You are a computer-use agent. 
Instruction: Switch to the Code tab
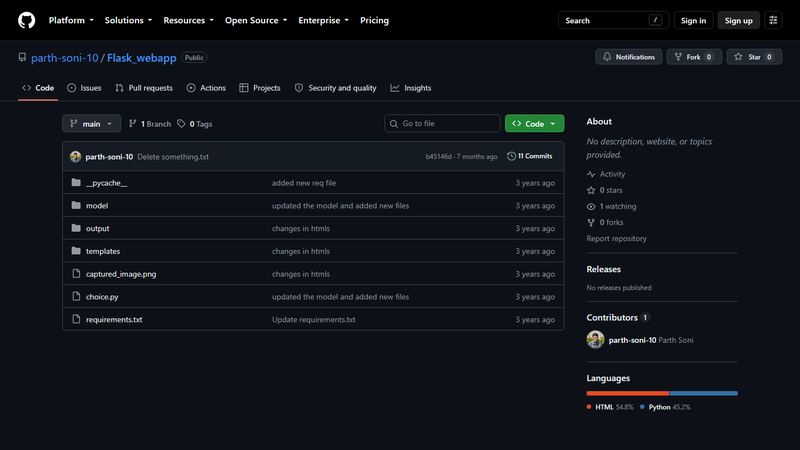pos(38,88)
